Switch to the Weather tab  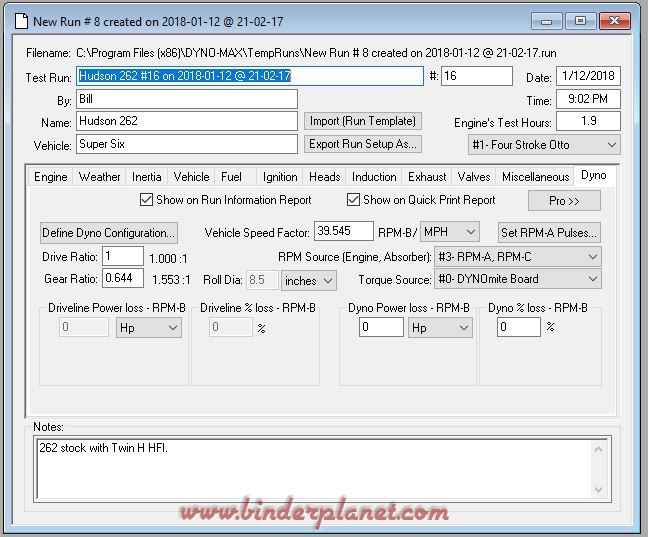point(99,177)
